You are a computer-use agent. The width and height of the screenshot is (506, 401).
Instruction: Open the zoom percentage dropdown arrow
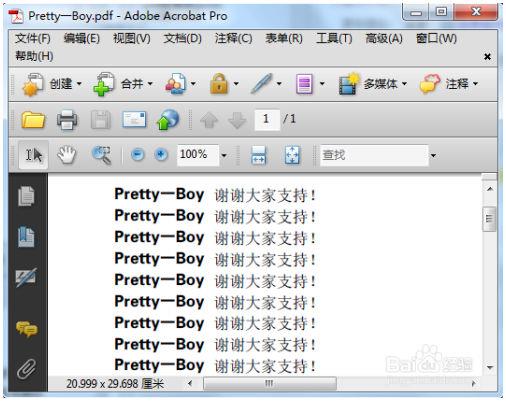point(224,155)
